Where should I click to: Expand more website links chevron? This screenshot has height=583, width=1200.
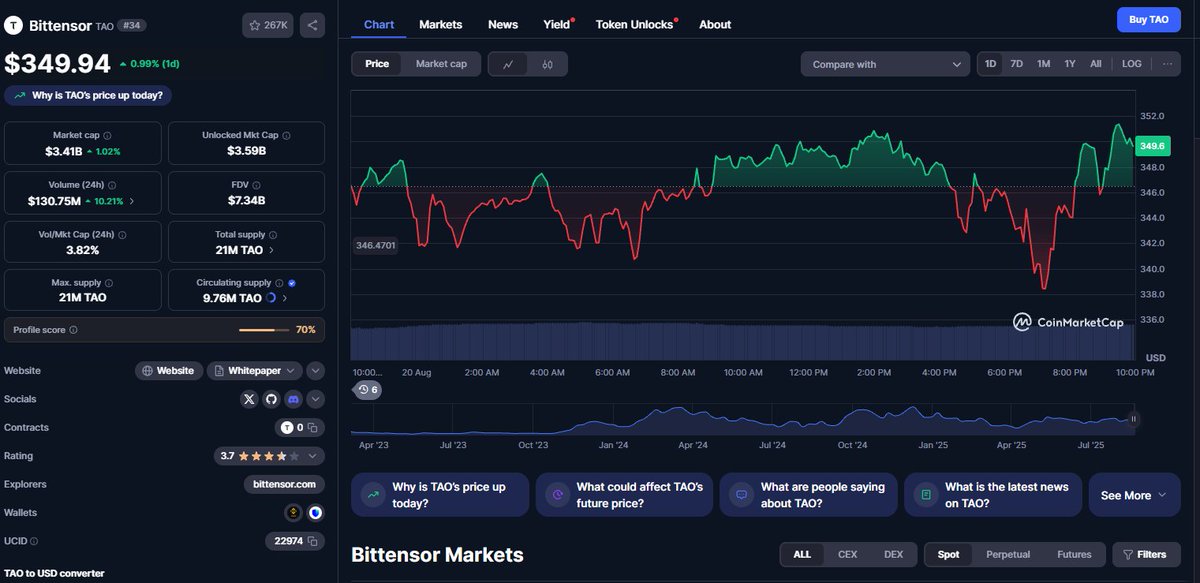(316, 371)
